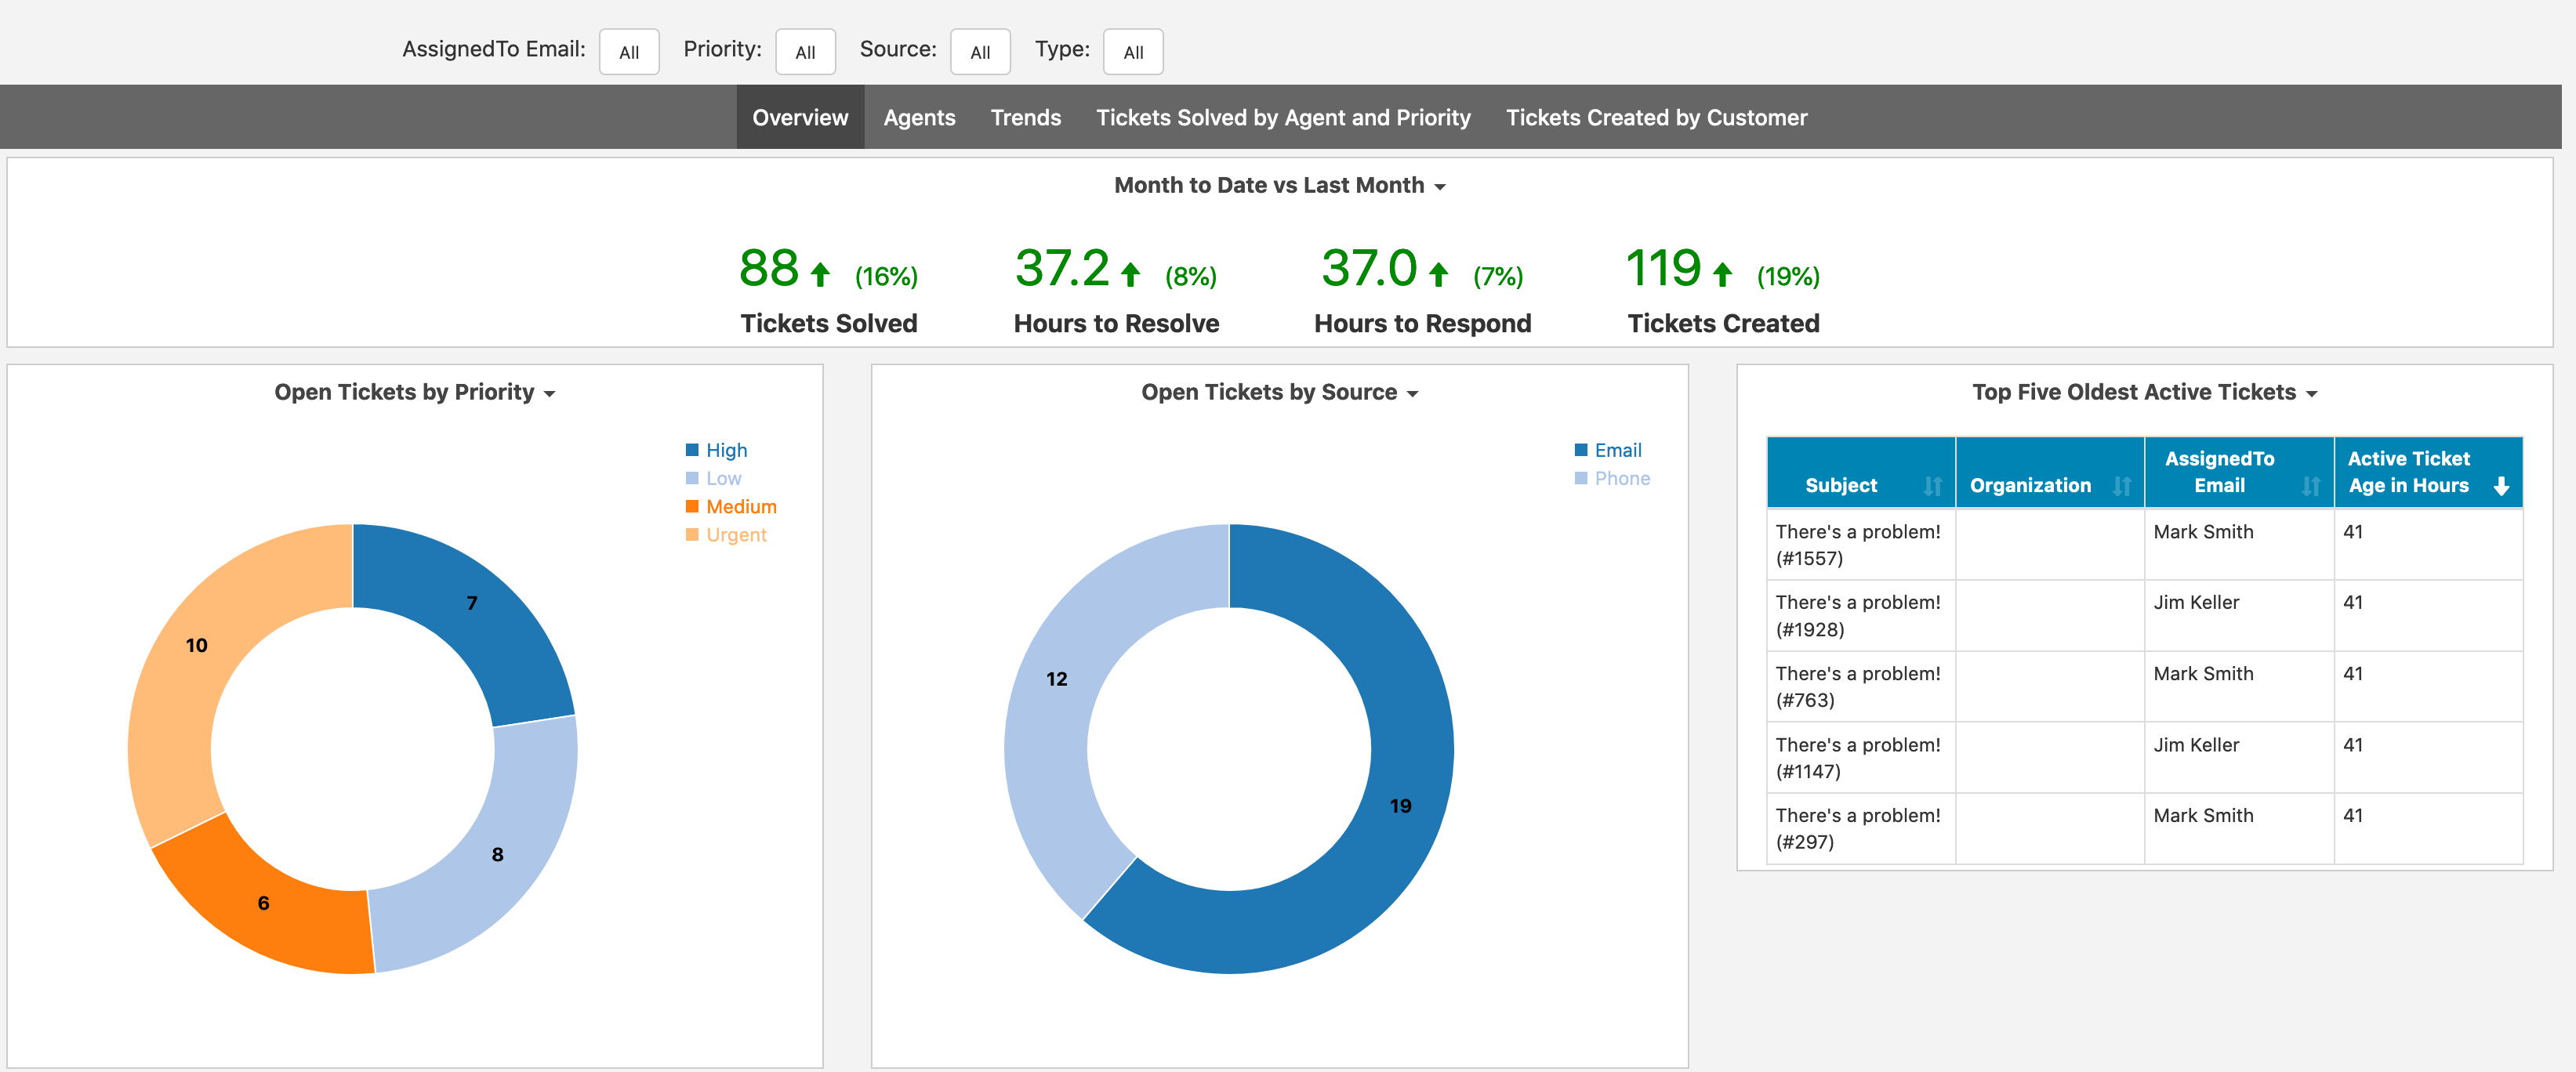The height and width of the screenshot is (1072, 2576).
Task: Toggle the Urgent legend entry off
Action: coord(725,534)
